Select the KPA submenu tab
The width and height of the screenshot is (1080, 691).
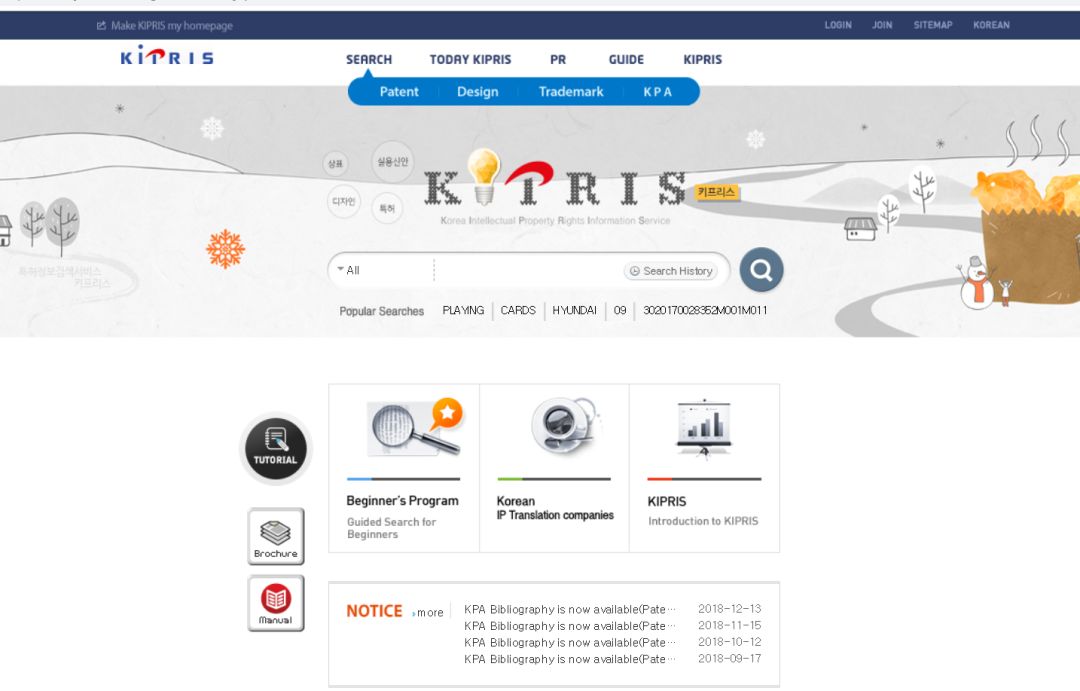(x=657, y=92)
